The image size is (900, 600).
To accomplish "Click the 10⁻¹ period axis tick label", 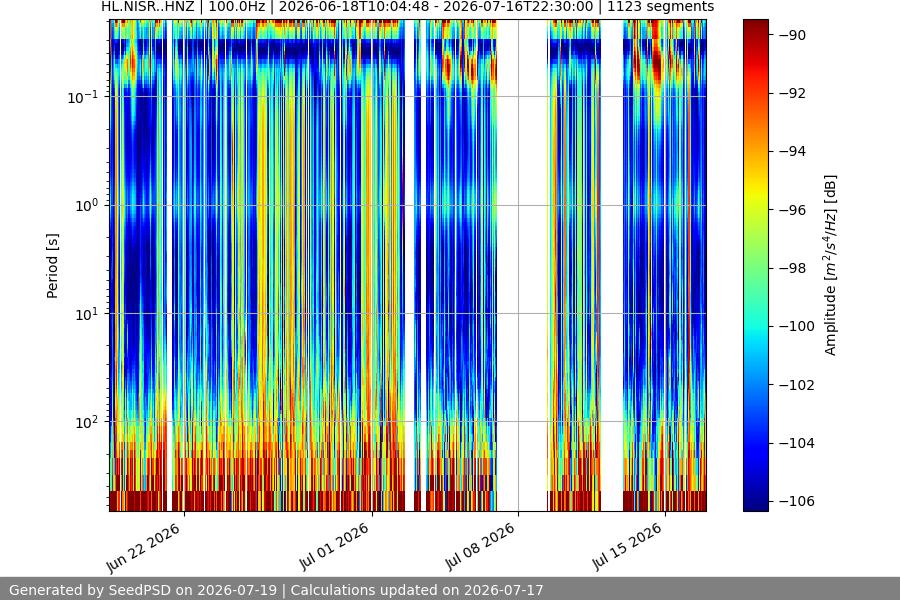I will pyautogui.click(x=82, y=96).
